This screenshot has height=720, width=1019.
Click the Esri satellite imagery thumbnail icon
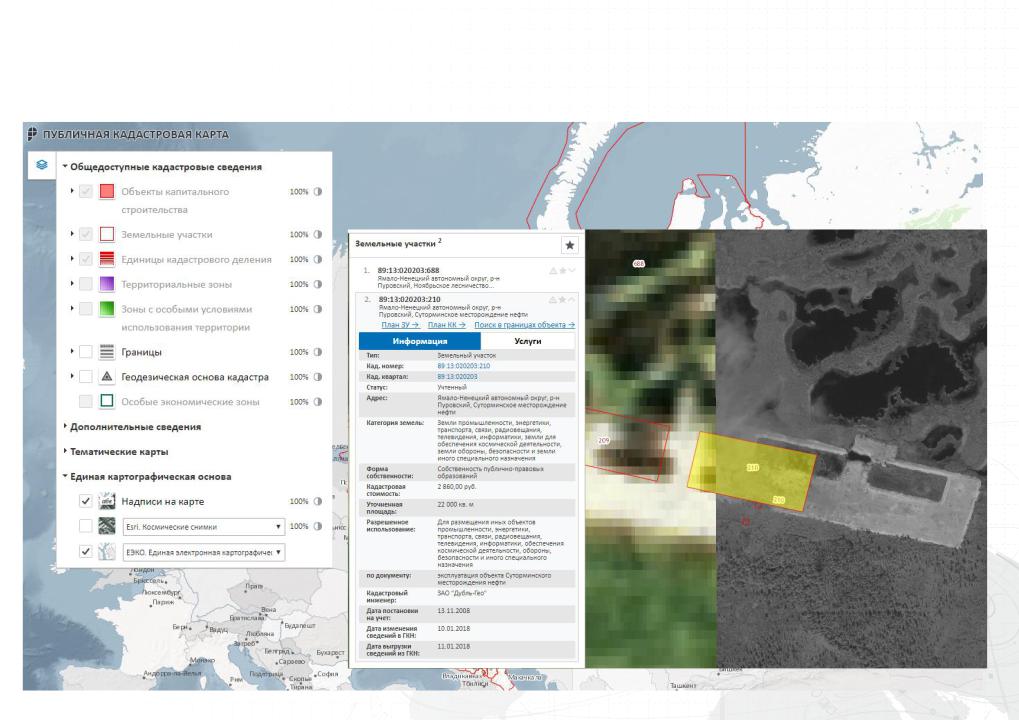pyautogui.click(x=107, y=526)
